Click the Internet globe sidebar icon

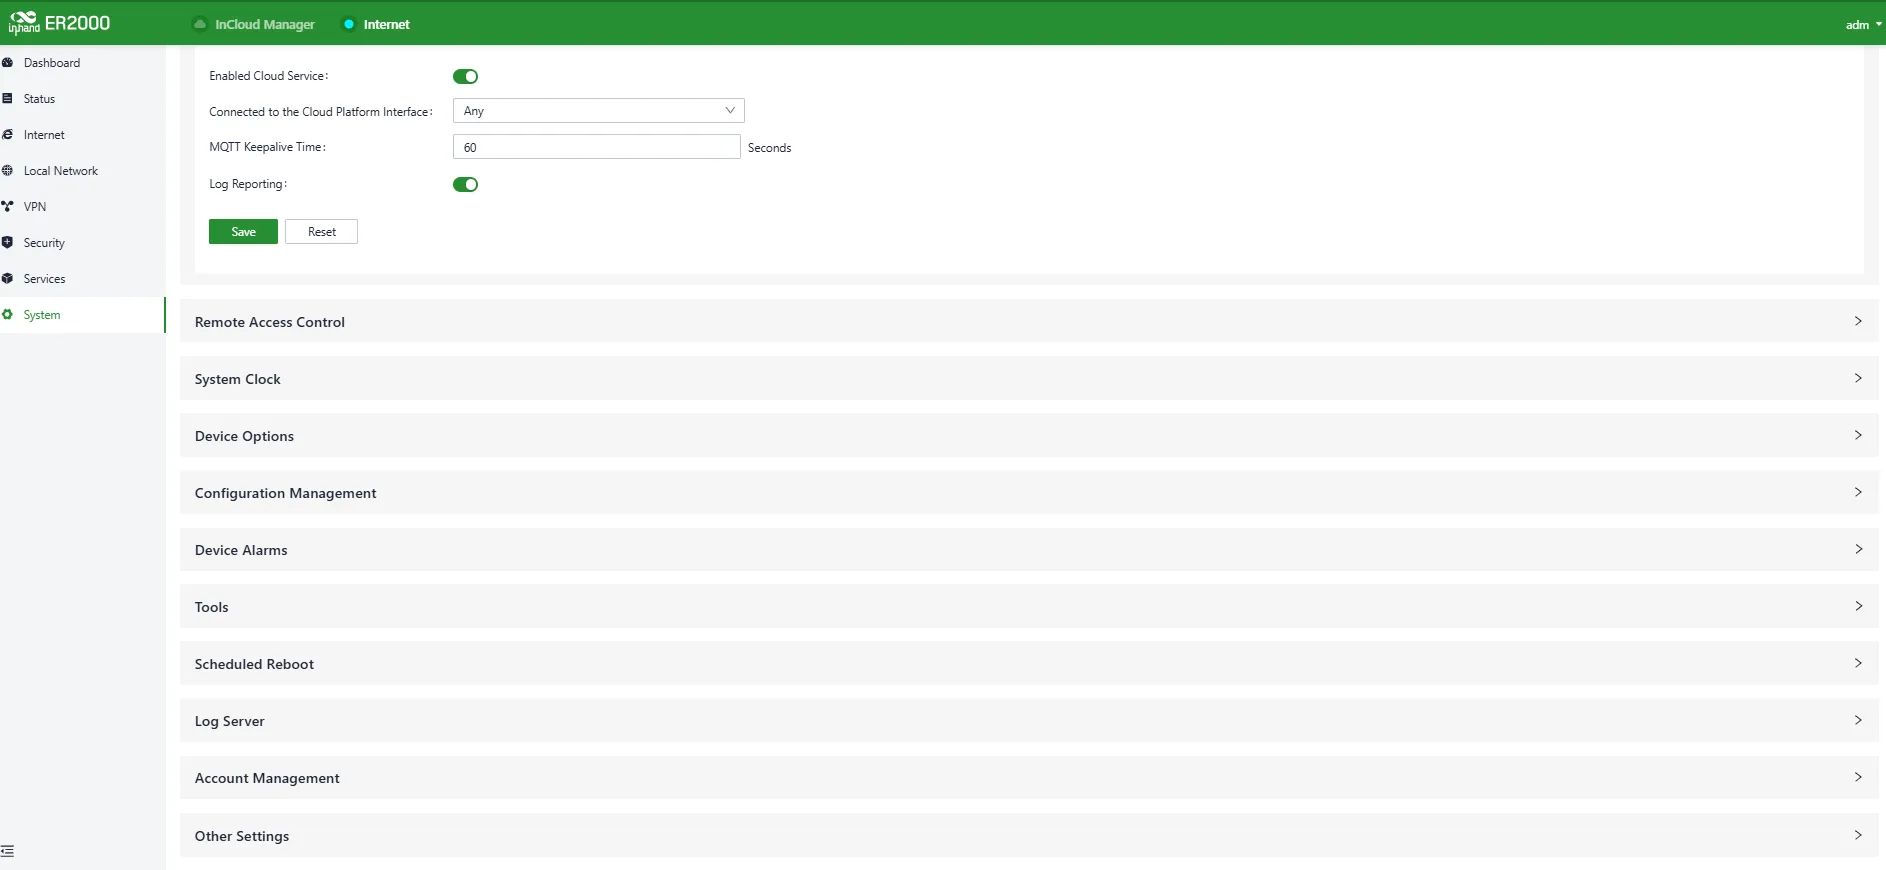[7, 135]
